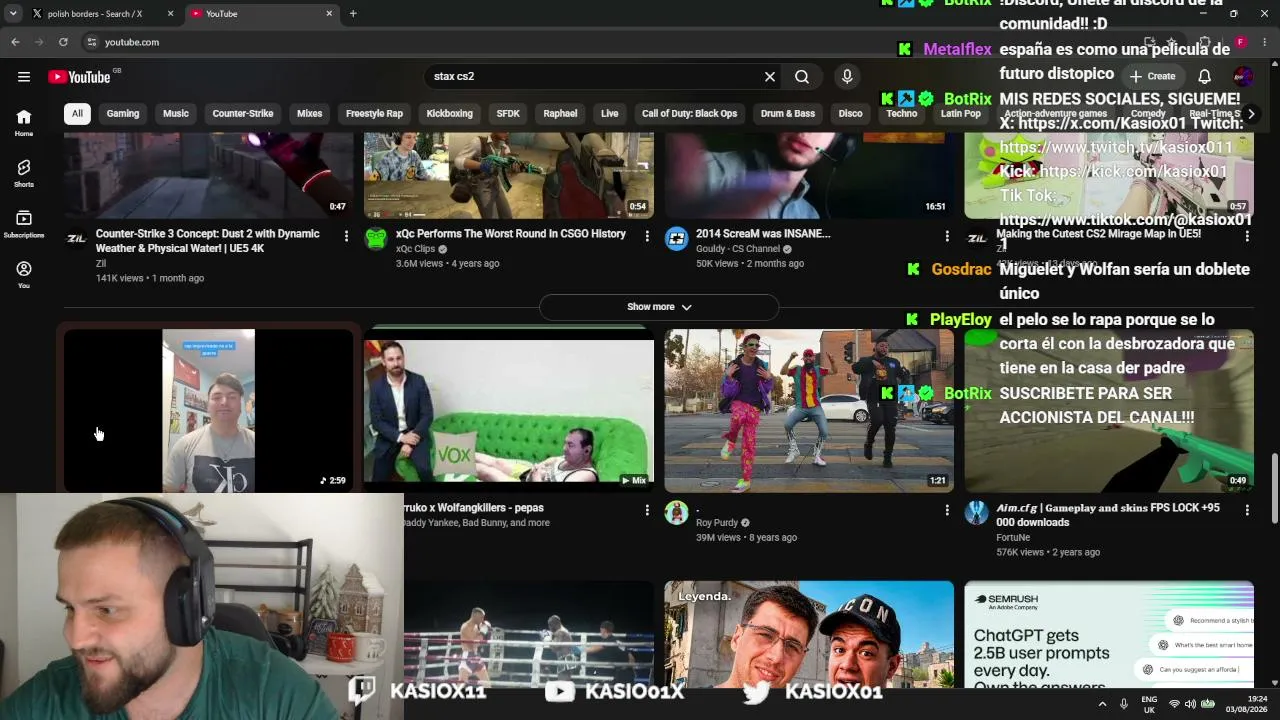Viewport: 1280px width, 720px height.
Task: Open options for Dust 2 Concept video
Action: (x=346, y=236)
